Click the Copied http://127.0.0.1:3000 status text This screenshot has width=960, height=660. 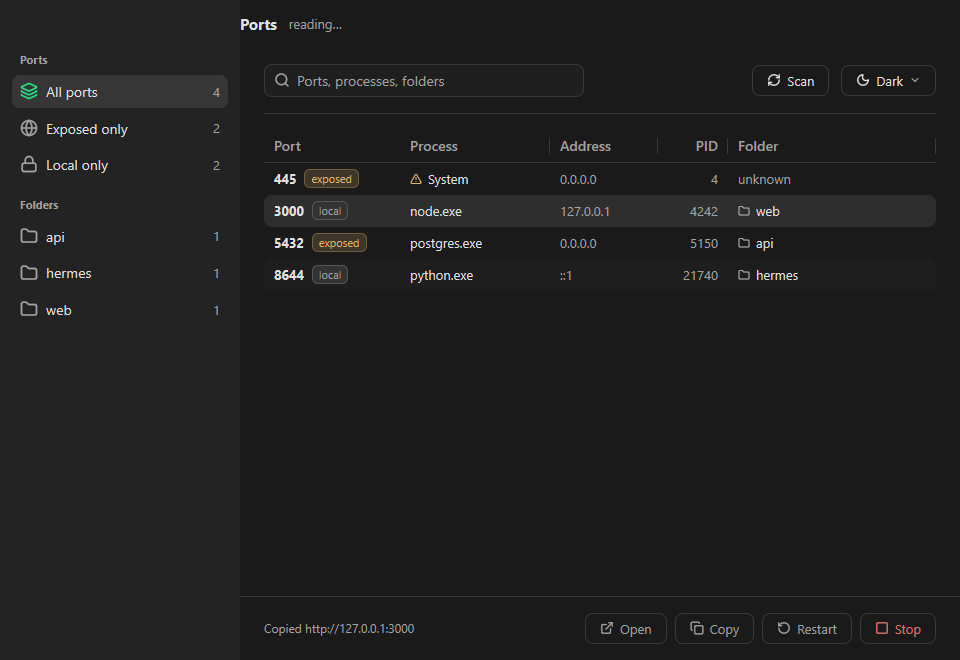coord(339,629)
